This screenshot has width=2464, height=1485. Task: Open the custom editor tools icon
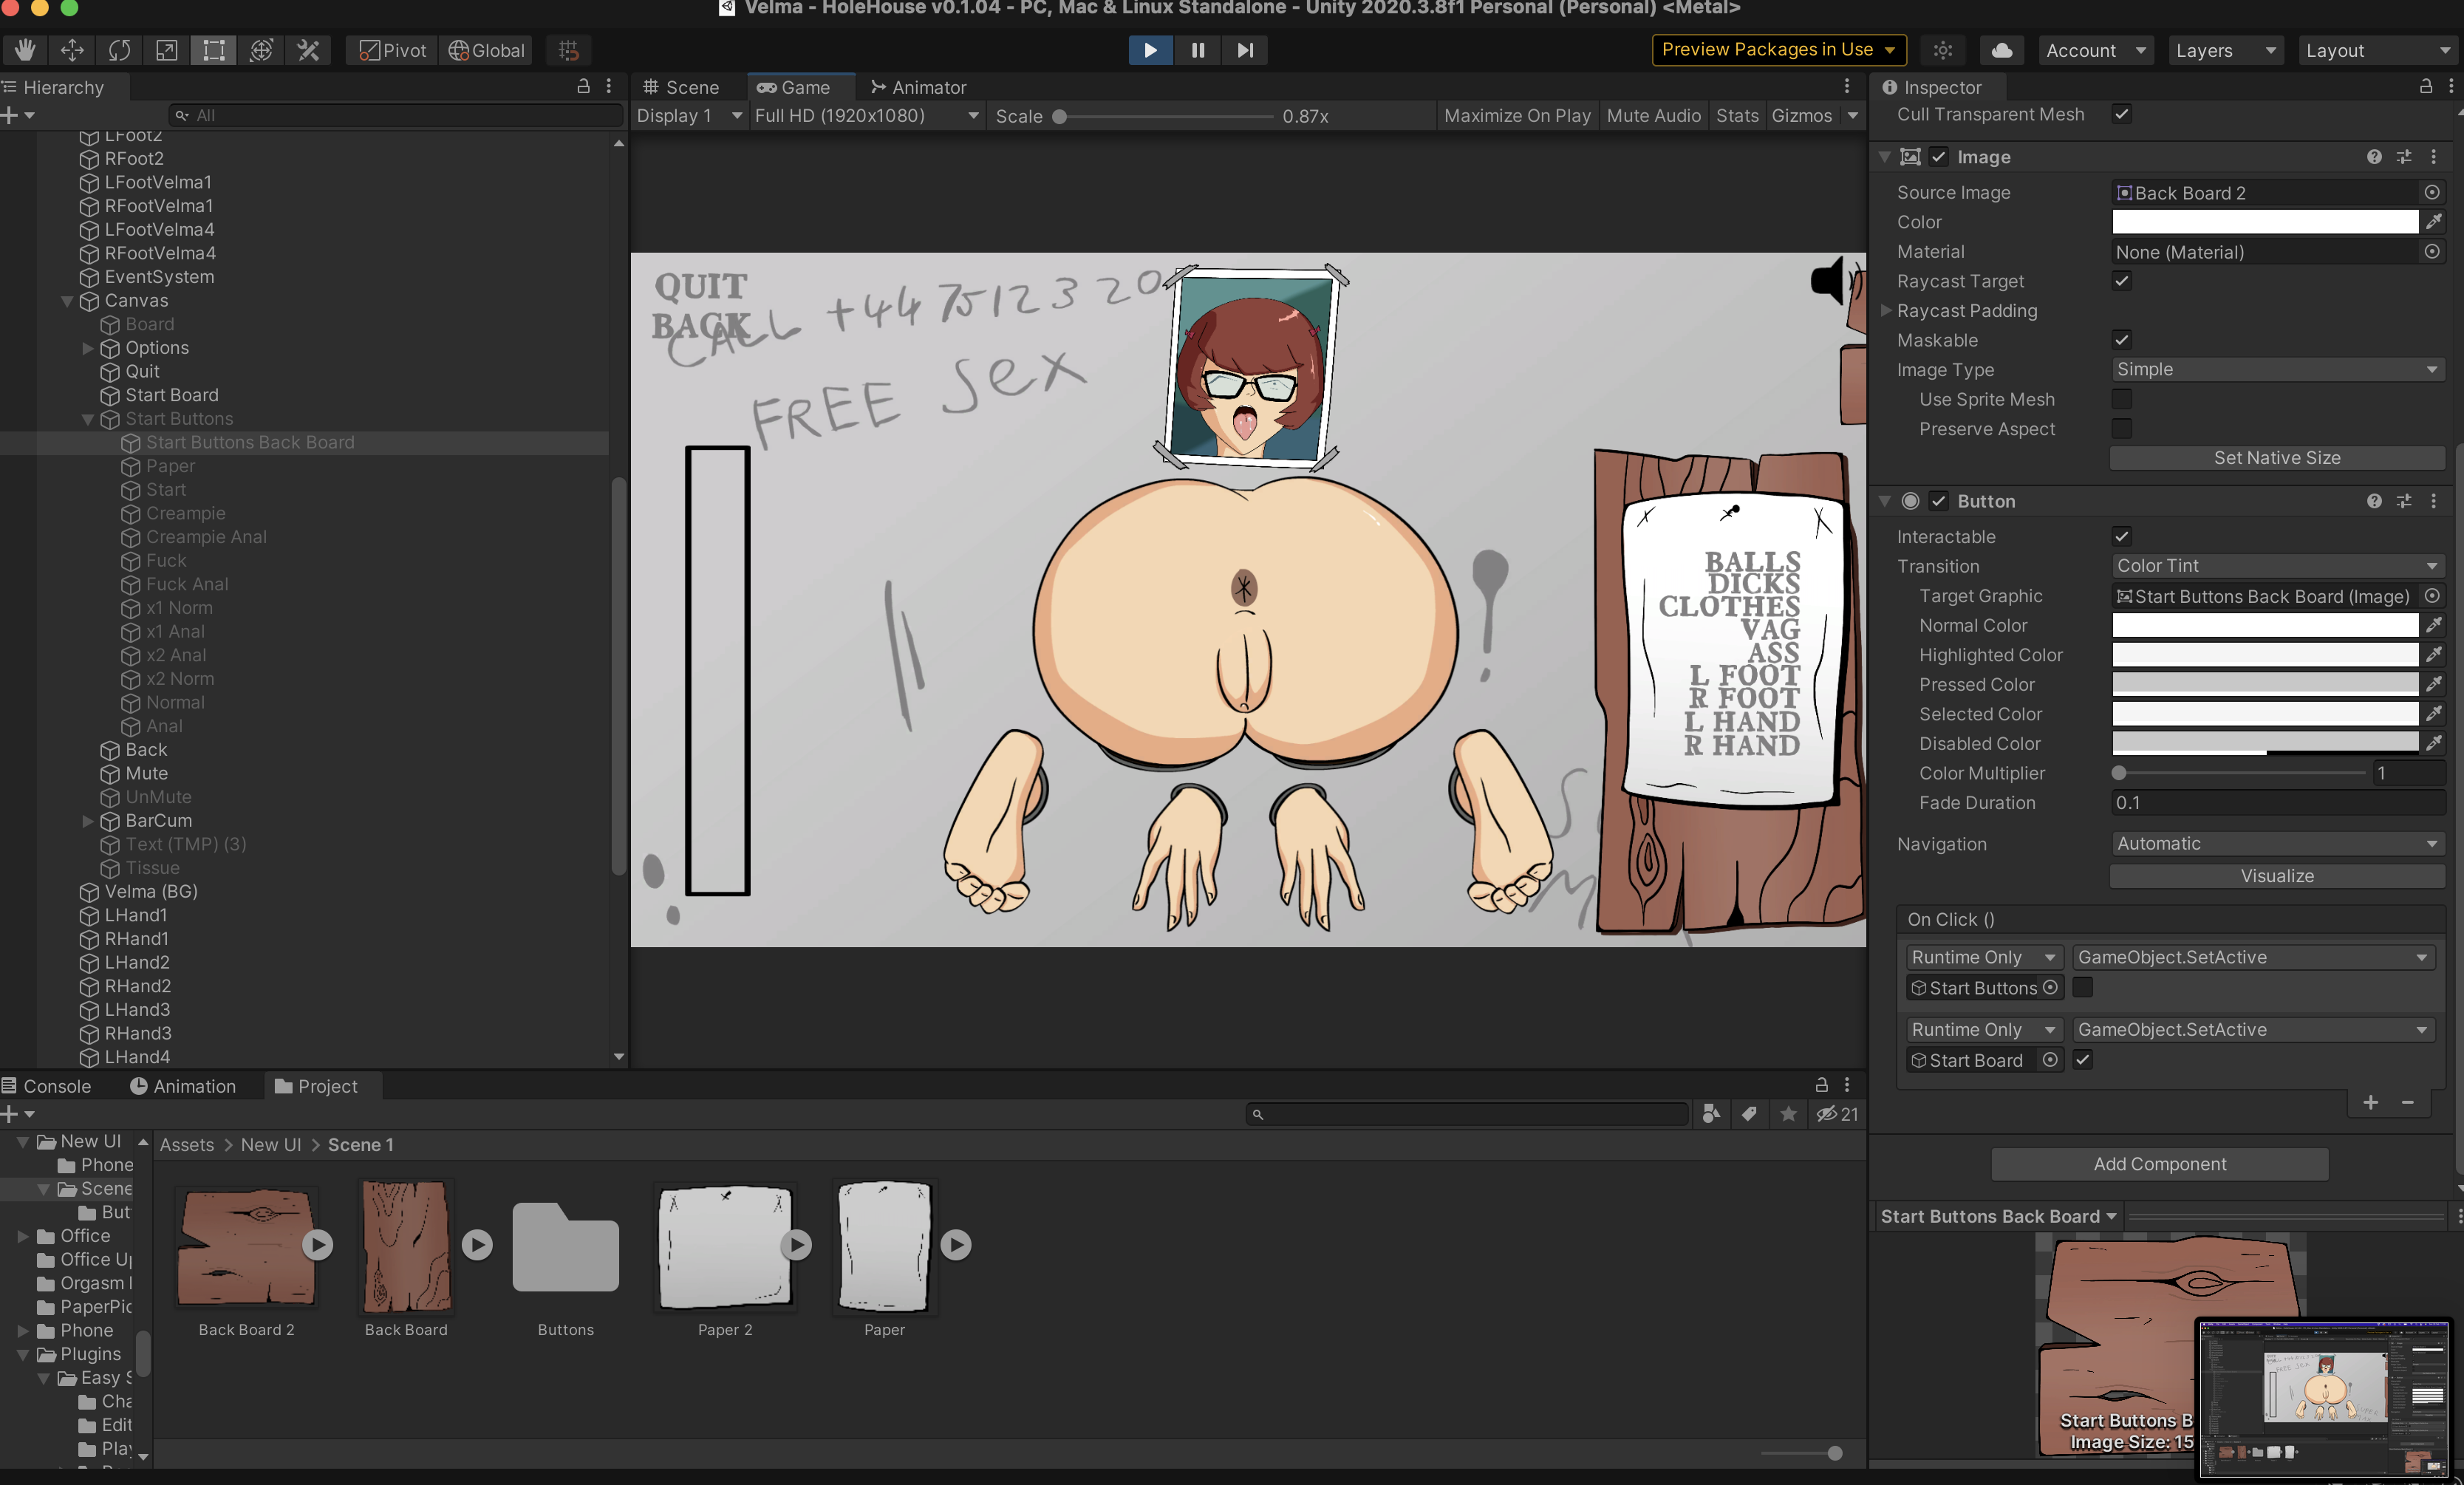308,50
